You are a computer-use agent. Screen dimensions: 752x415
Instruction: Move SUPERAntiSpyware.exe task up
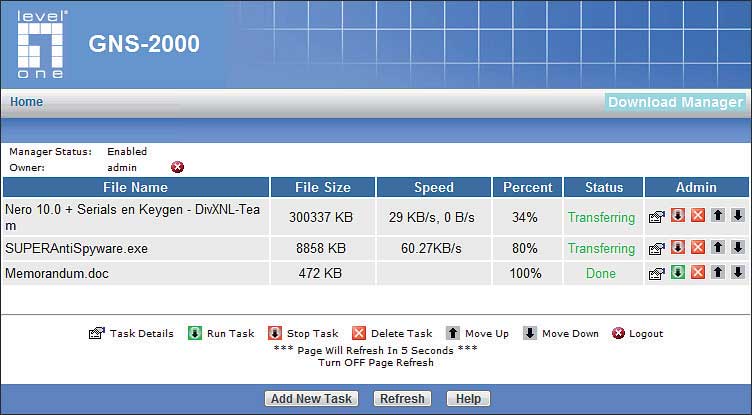[718, 248]
